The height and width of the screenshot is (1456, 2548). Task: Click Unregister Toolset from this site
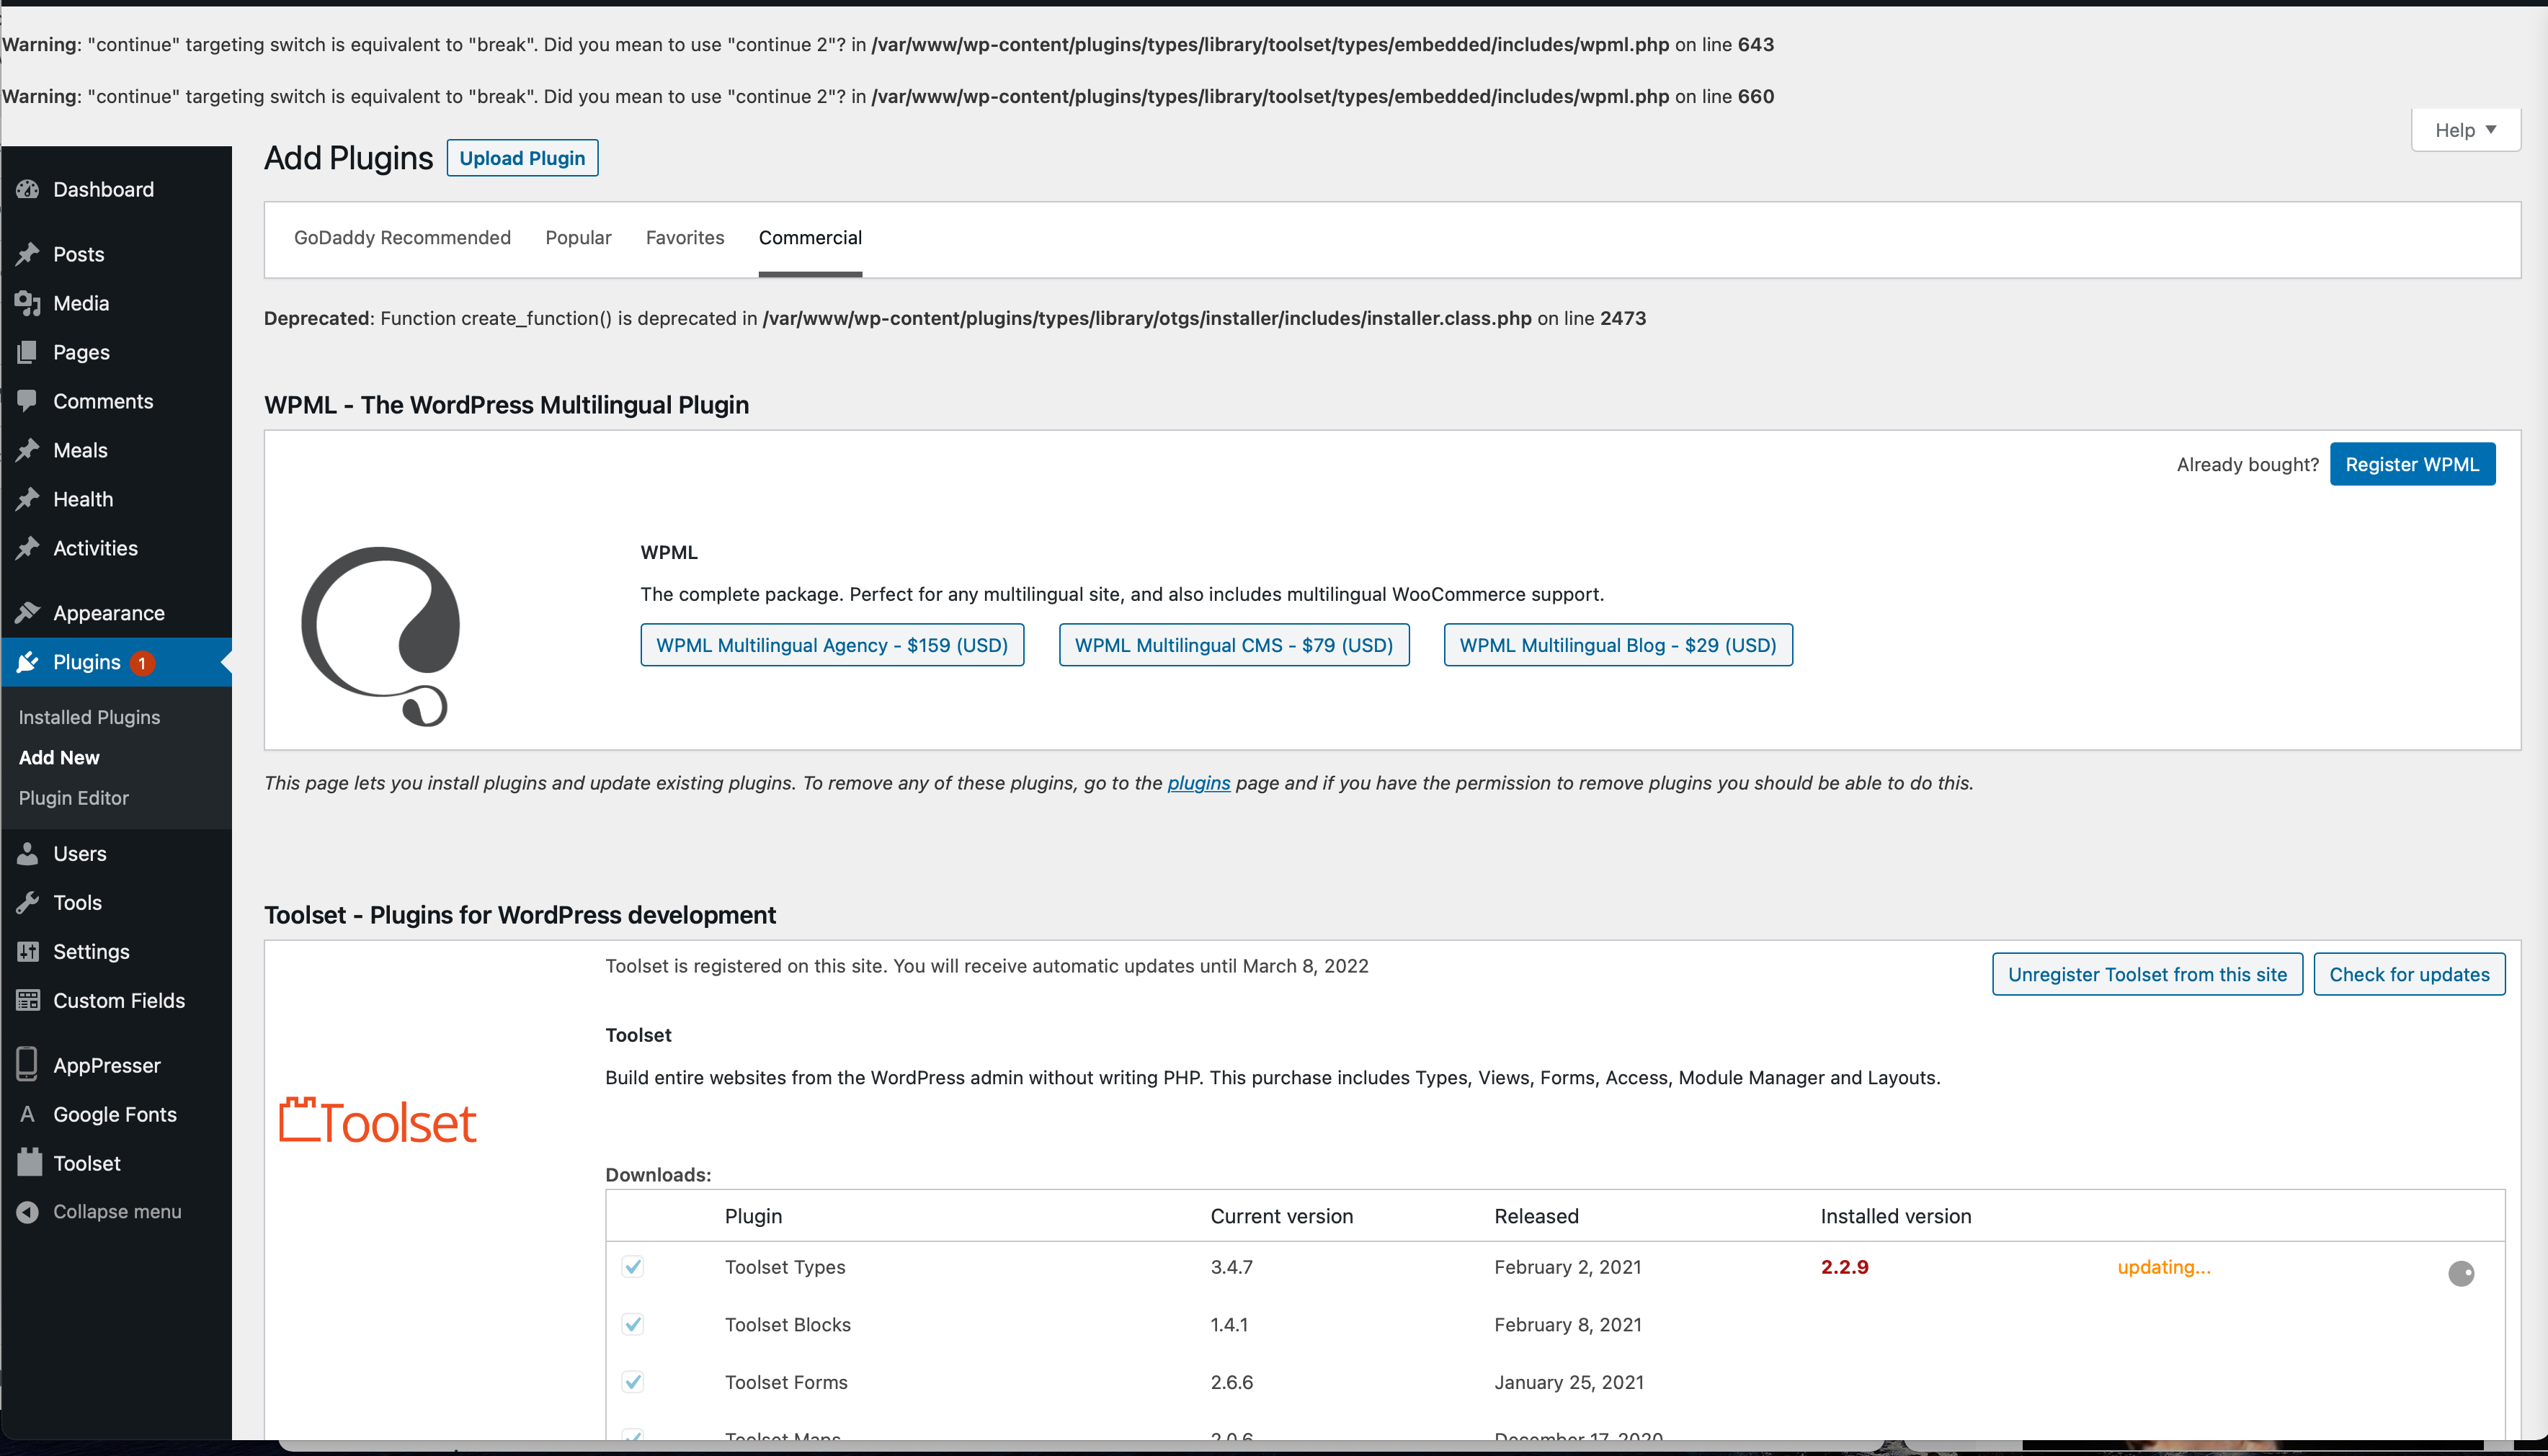tap(2147, 974)
